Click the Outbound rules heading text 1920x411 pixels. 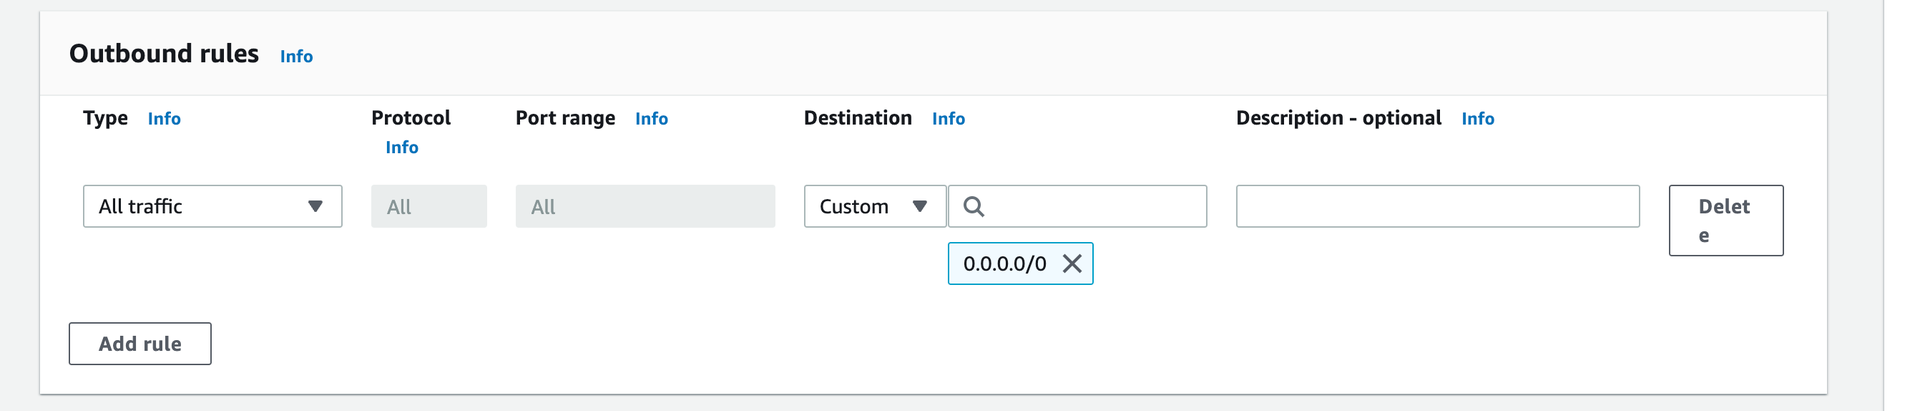pyautogui.click(x=164, y=54)
